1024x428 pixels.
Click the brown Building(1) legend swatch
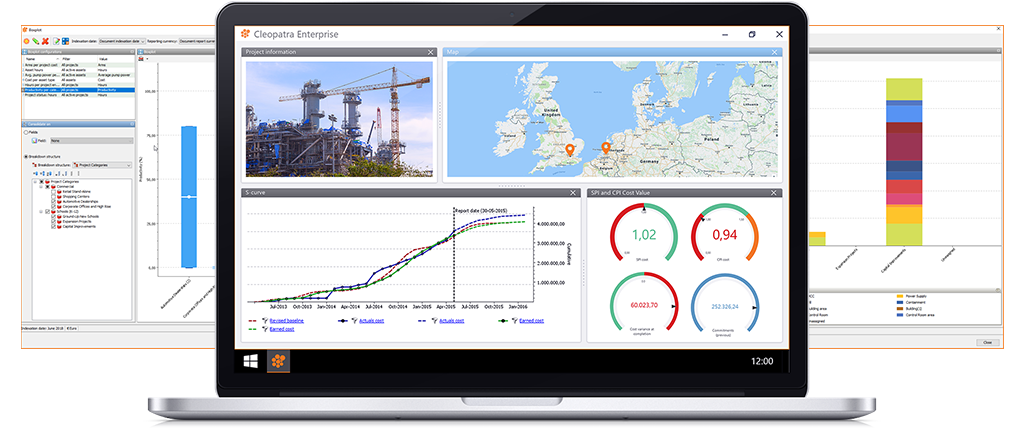coord(900,308)
